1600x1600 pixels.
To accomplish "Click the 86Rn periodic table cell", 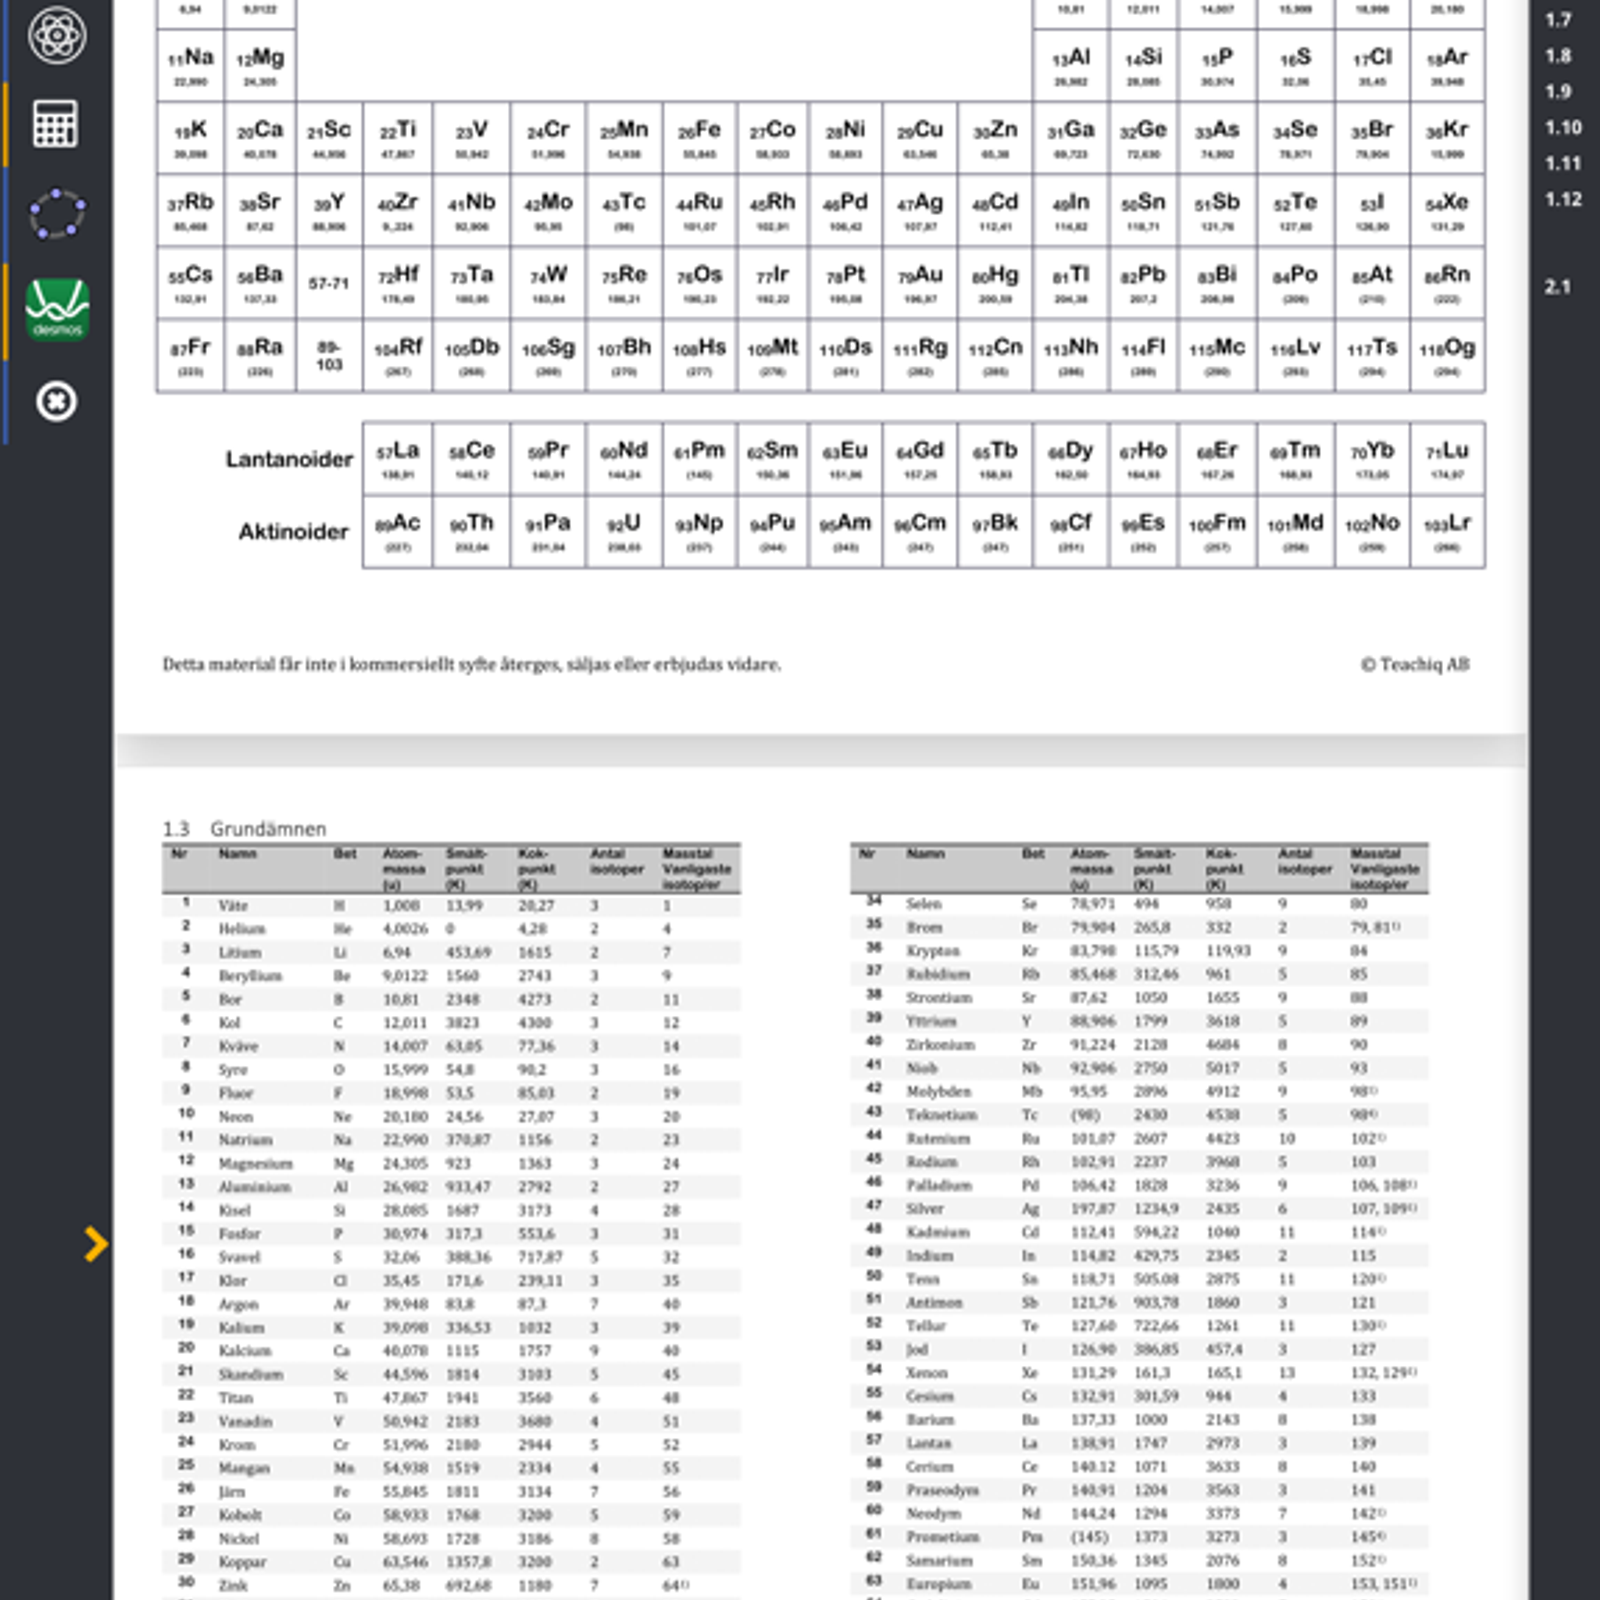I will click(x=1447, y=283).
